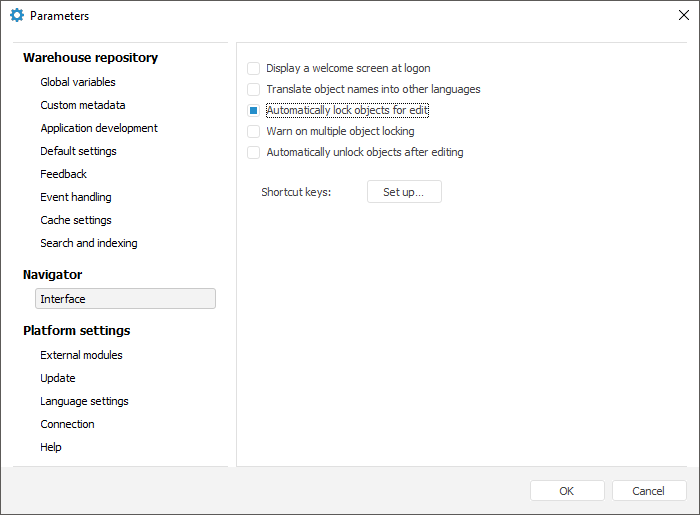Close the Parameters dialog window
The height and width of the screenshot is (515, 700).
coord(683,16)
